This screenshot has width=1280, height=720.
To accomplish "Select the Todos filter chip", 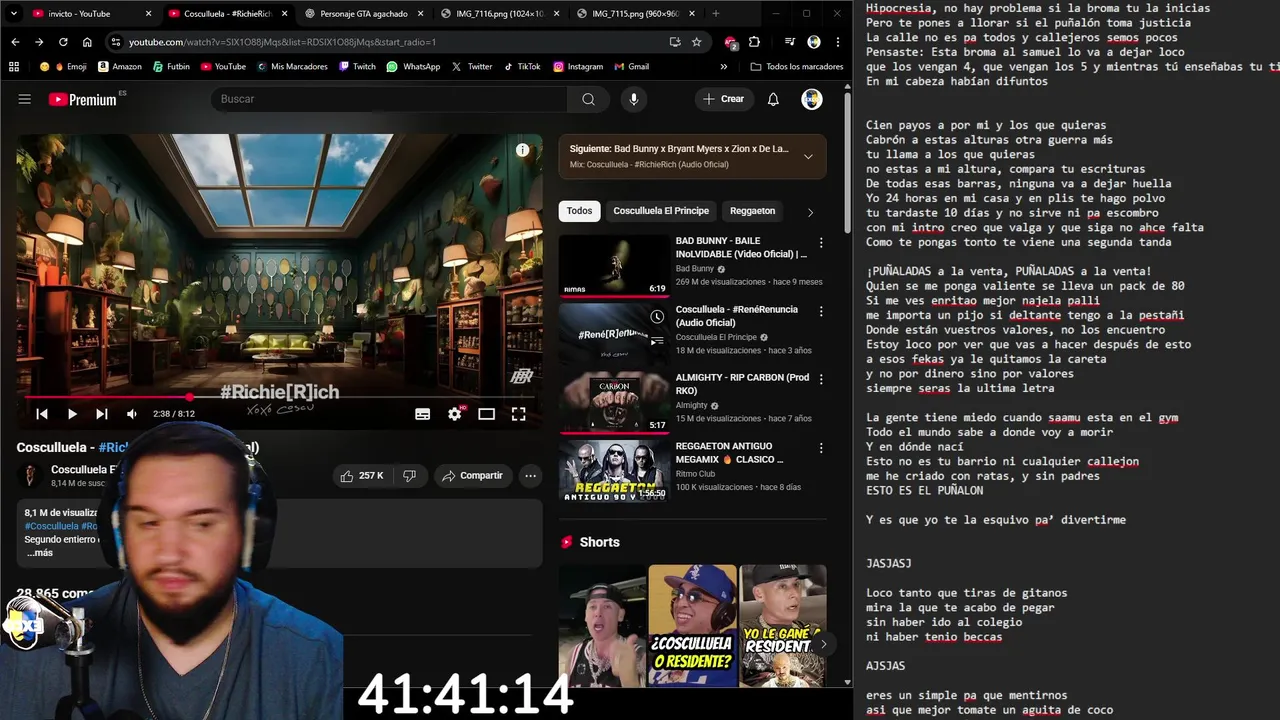I will click(579, 211).
